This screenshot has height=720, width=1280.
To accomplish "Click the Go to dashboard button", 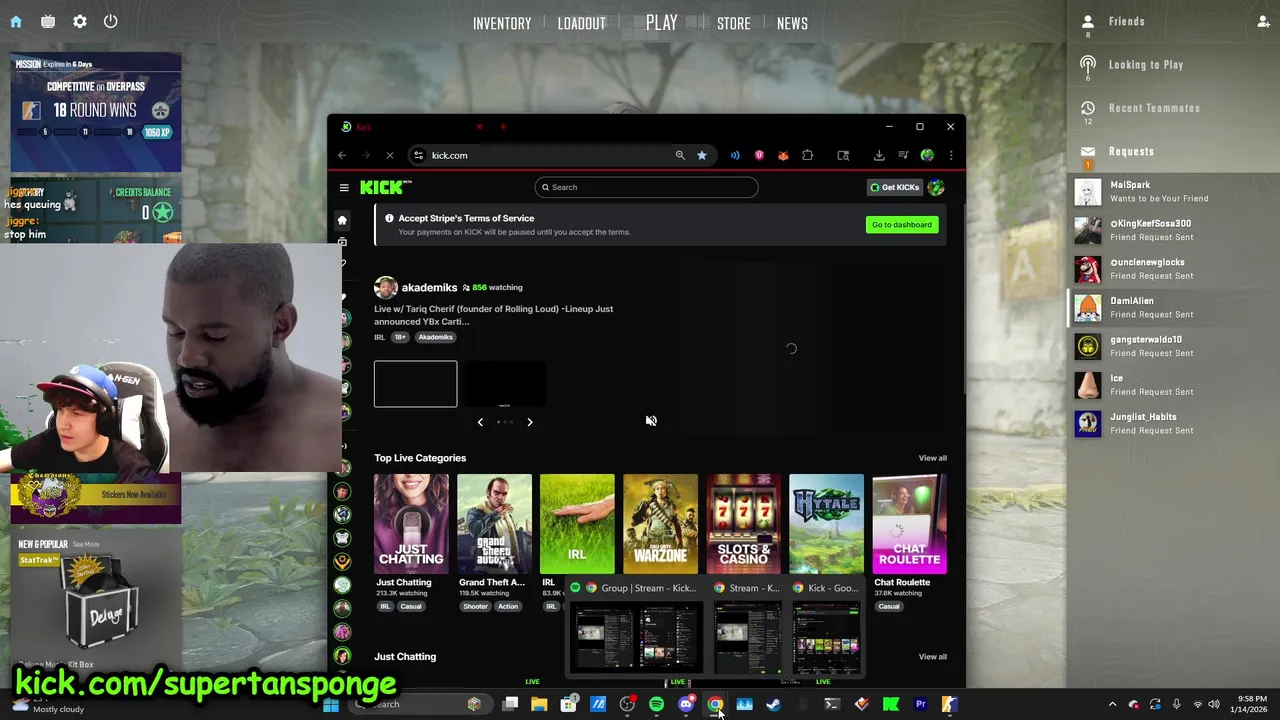I will click(901, 225).
